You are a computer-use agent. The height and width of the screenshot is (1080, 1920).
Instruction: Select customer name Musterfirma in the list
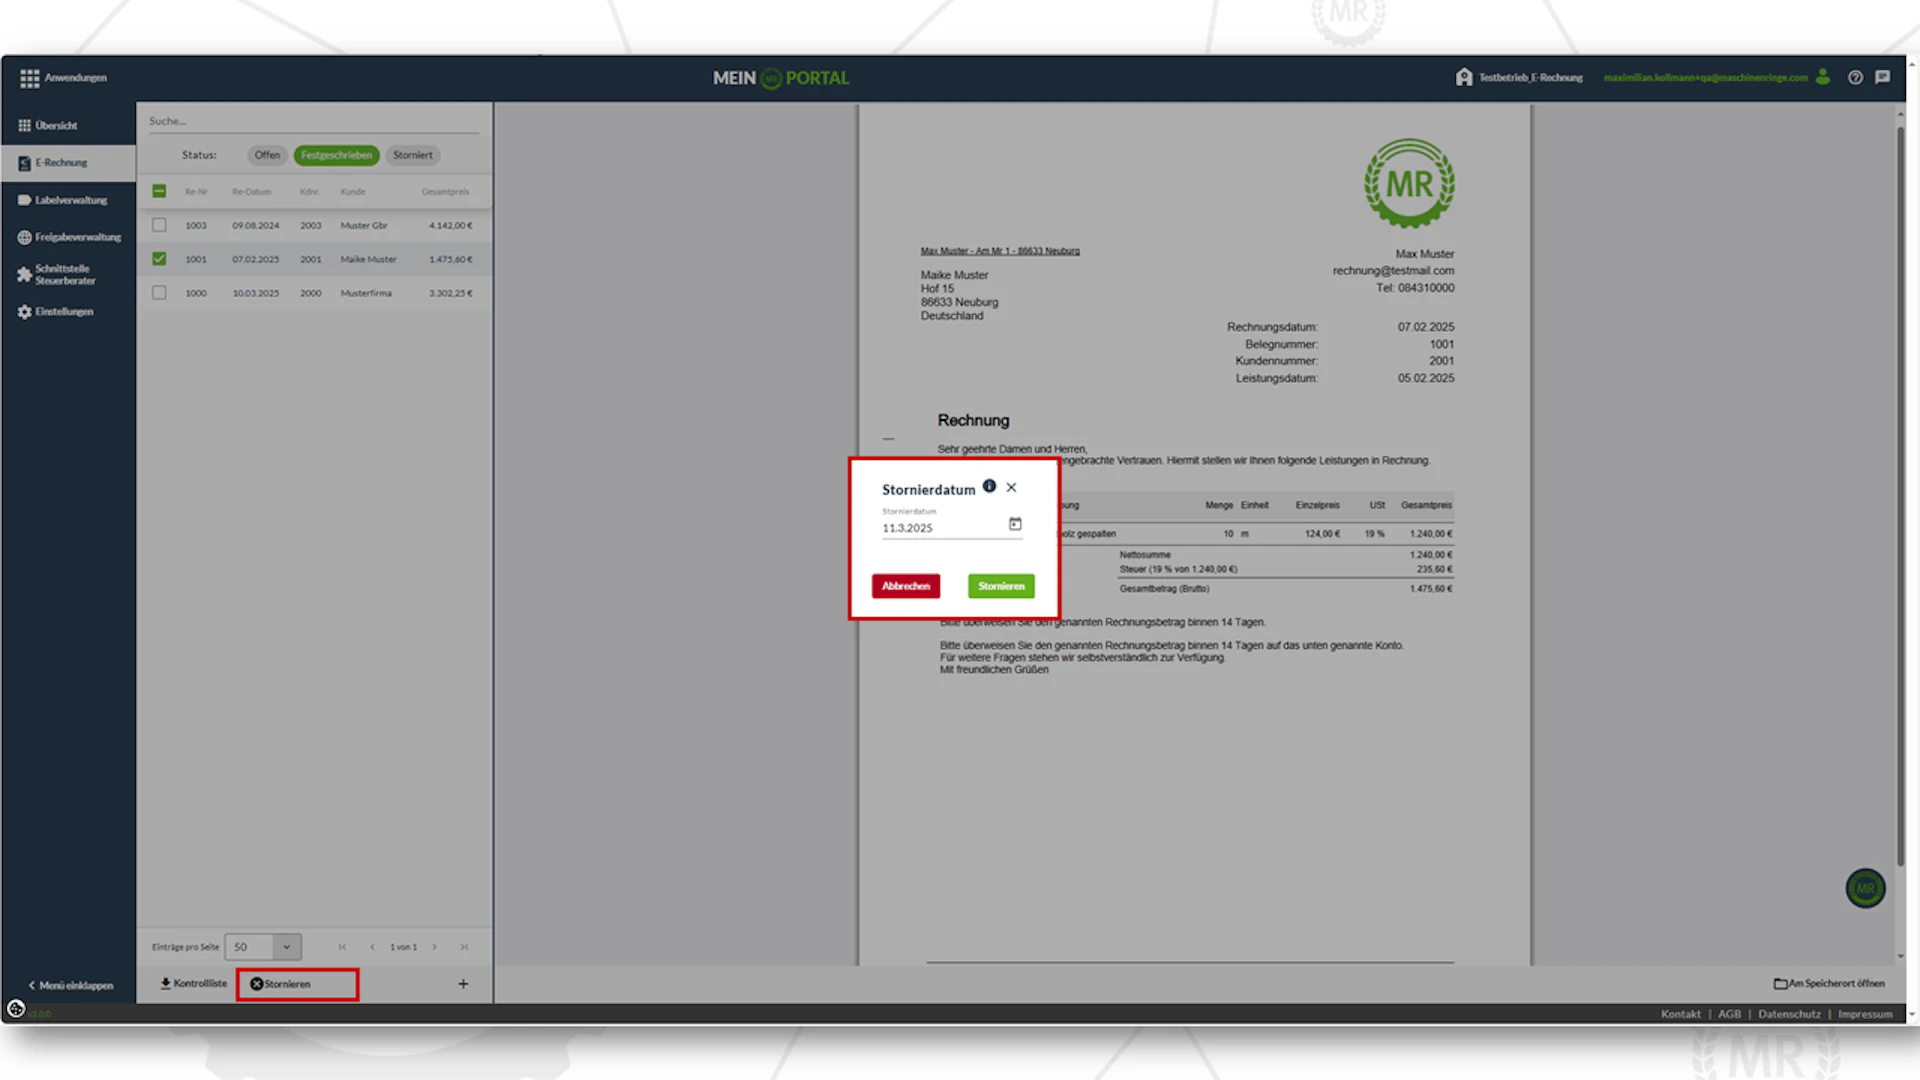click(x=366, y=294)
